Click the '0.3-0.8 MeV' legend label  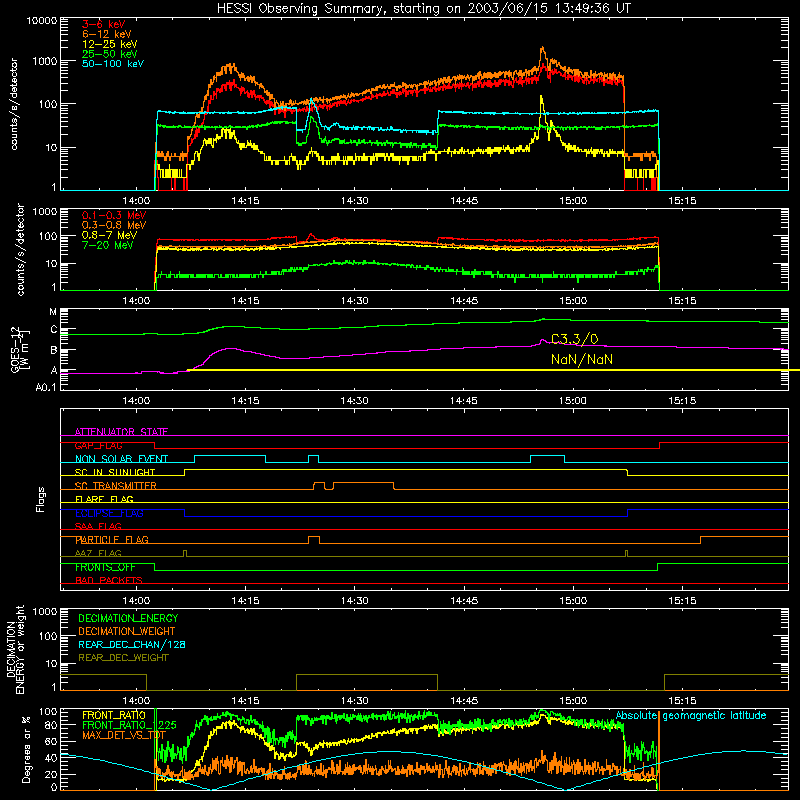[114, 225]
